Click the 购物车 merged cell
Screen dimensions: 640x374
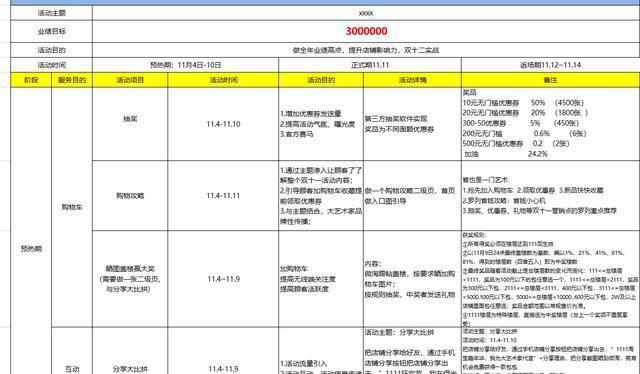(x=72, y=207)
